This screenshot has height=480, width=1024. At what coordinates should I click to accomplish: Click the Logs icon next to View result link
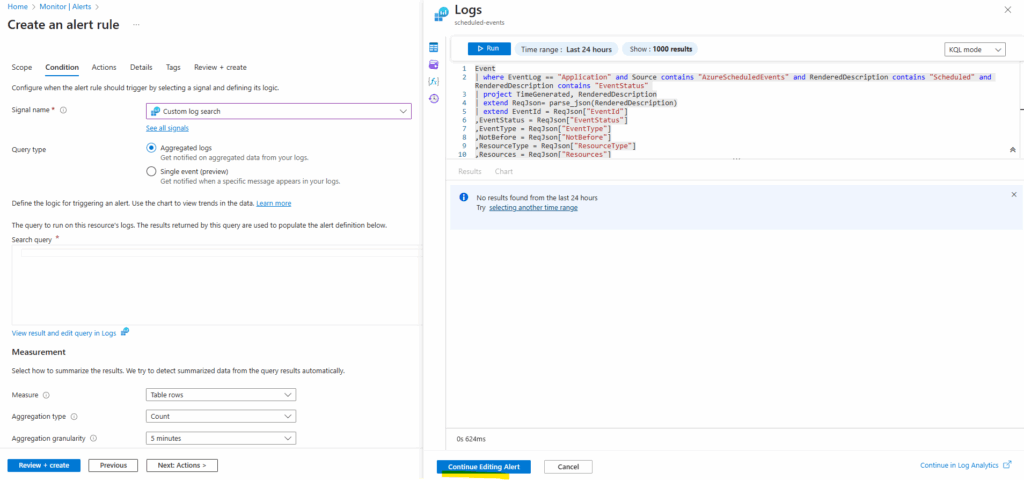tap(125, 332)
